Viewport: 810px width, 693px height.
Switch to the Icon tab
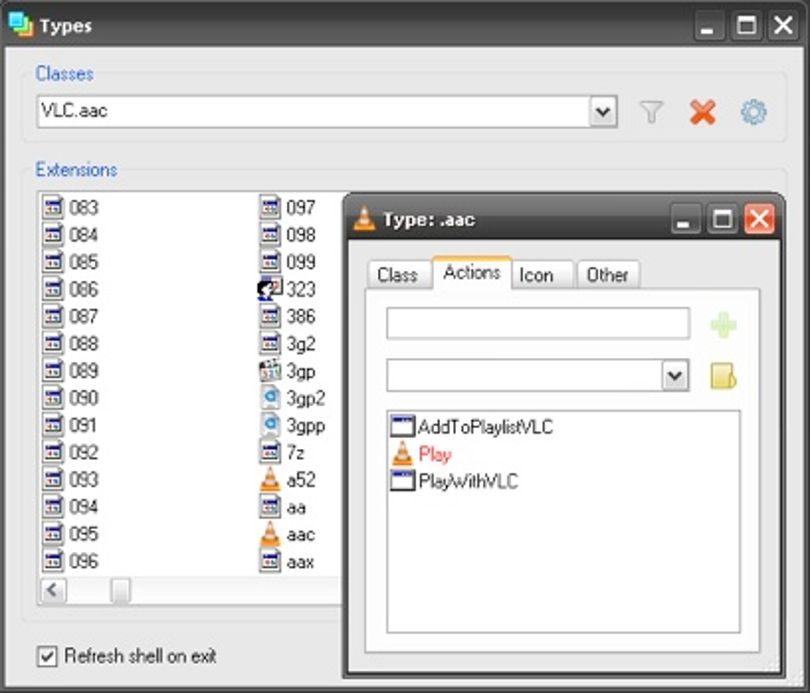pos(536,275)
